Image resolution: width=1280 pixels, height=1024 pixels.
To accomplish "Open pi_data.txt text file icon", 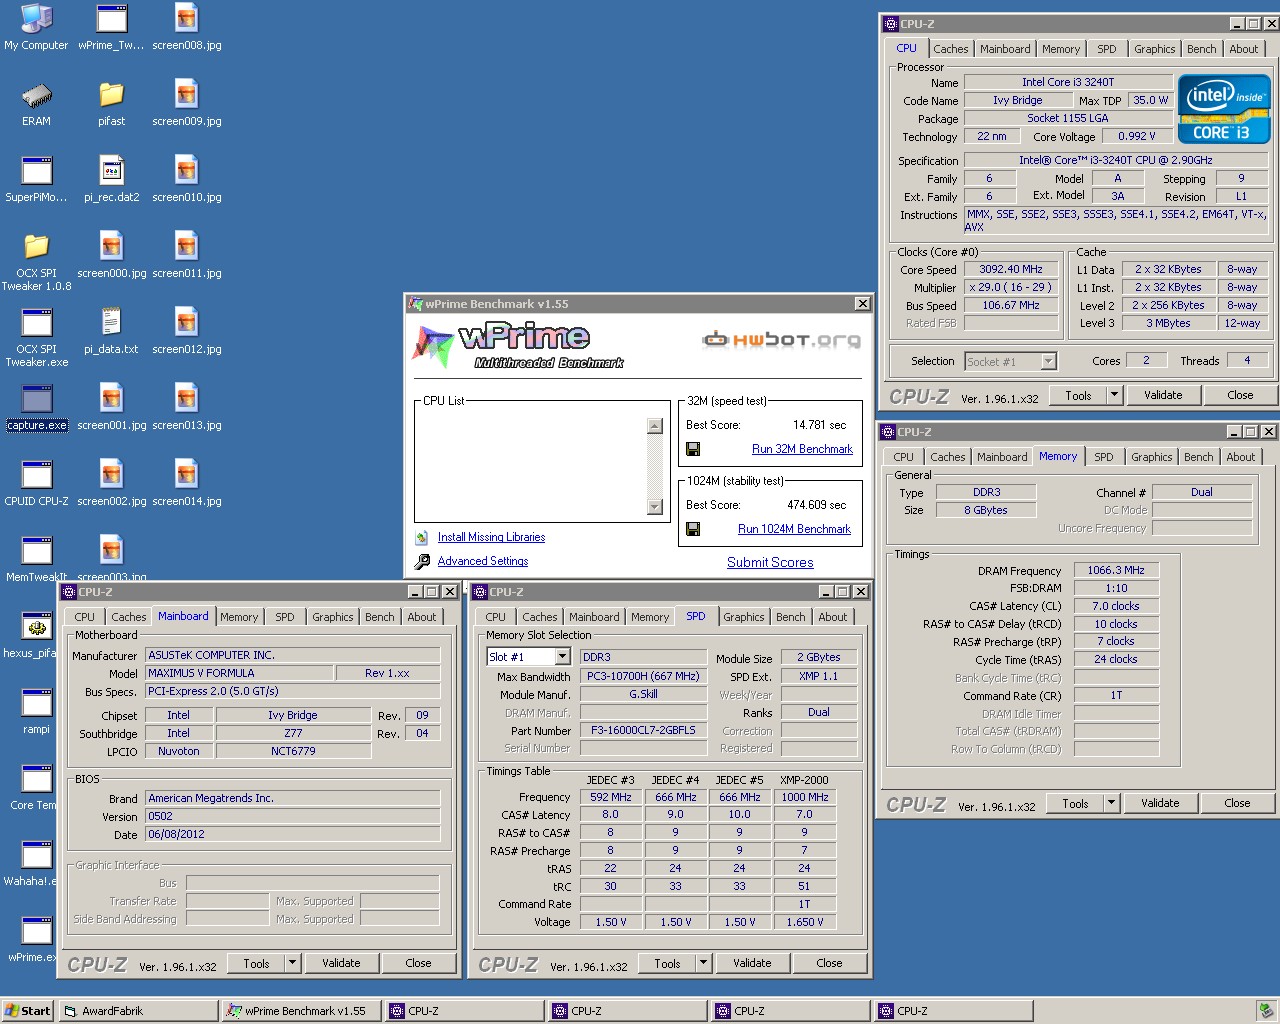I will [111, 332].
